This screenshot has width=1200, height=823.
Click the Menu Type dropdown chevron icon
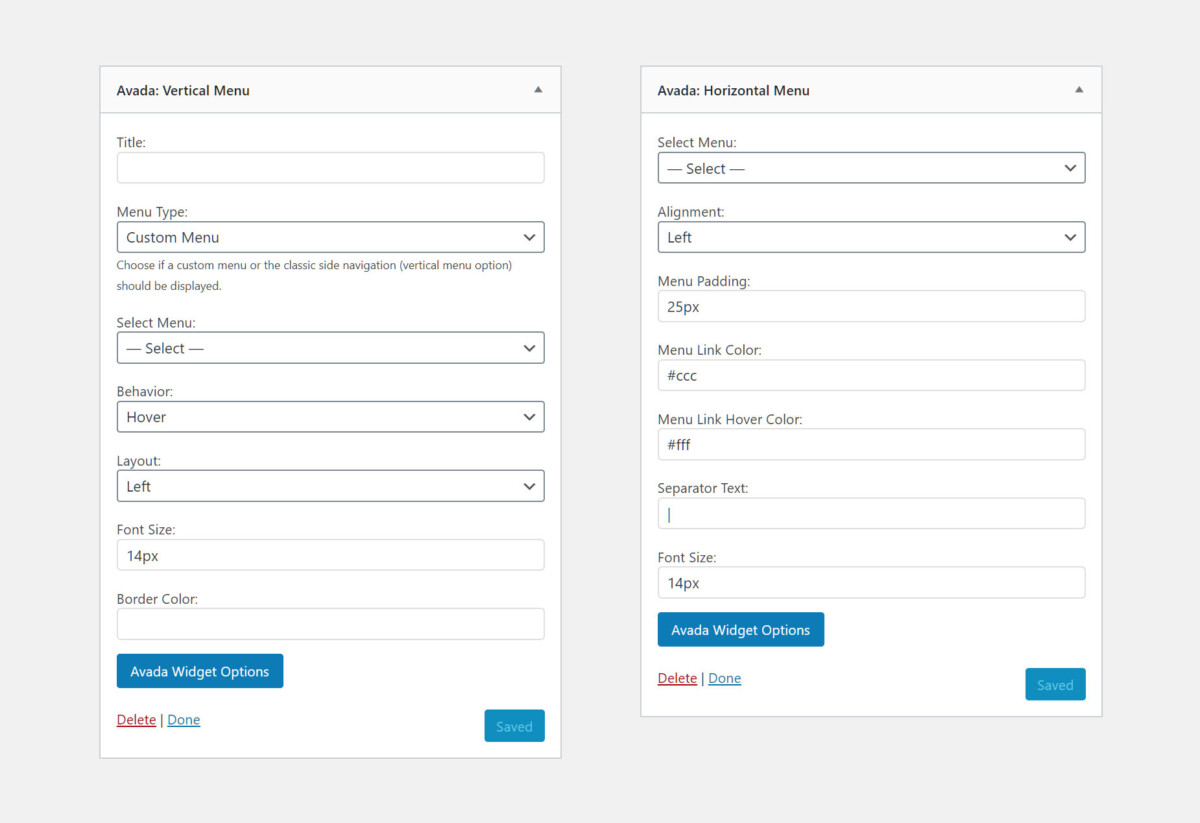[529, 237]
